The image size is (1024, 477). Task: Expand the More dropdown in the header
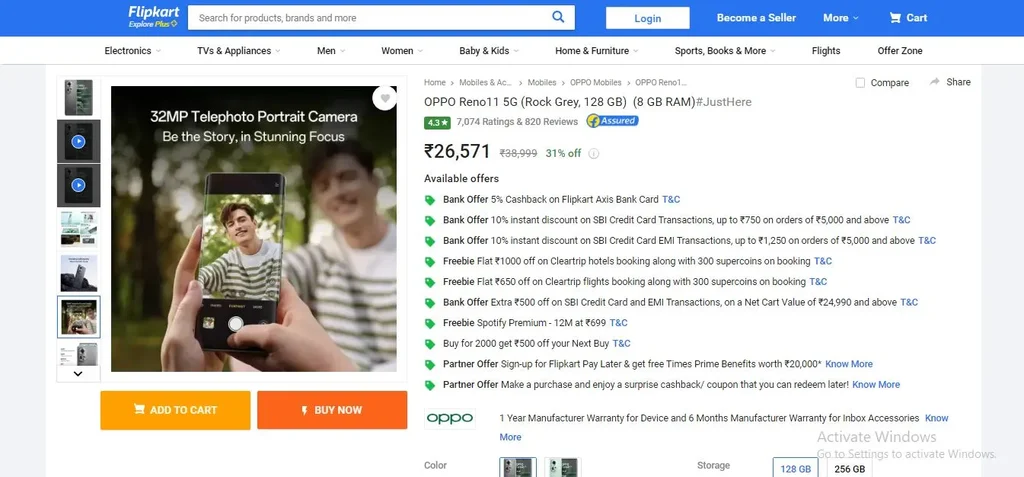[841, 18]
